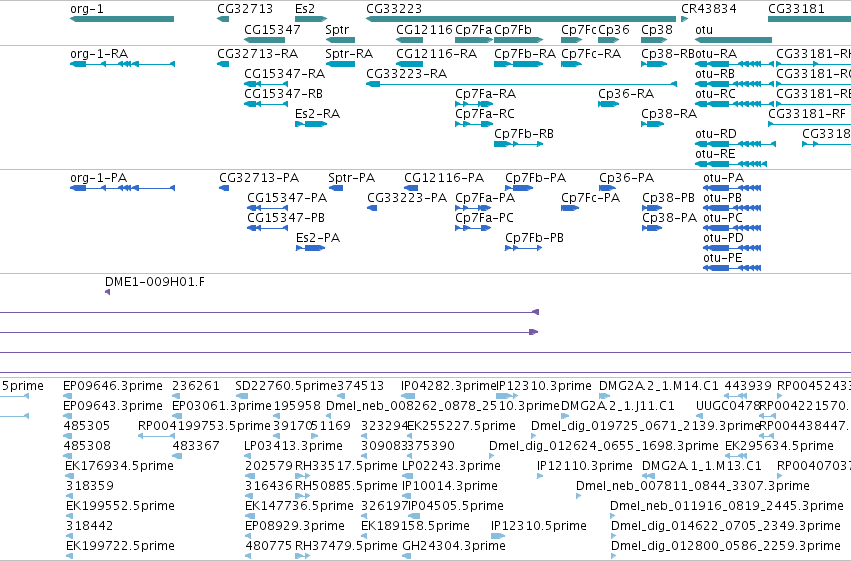Select the Cp7Fb-RA transcript
The width and height of the screenshot is (851, 561).
coord(518,64)
